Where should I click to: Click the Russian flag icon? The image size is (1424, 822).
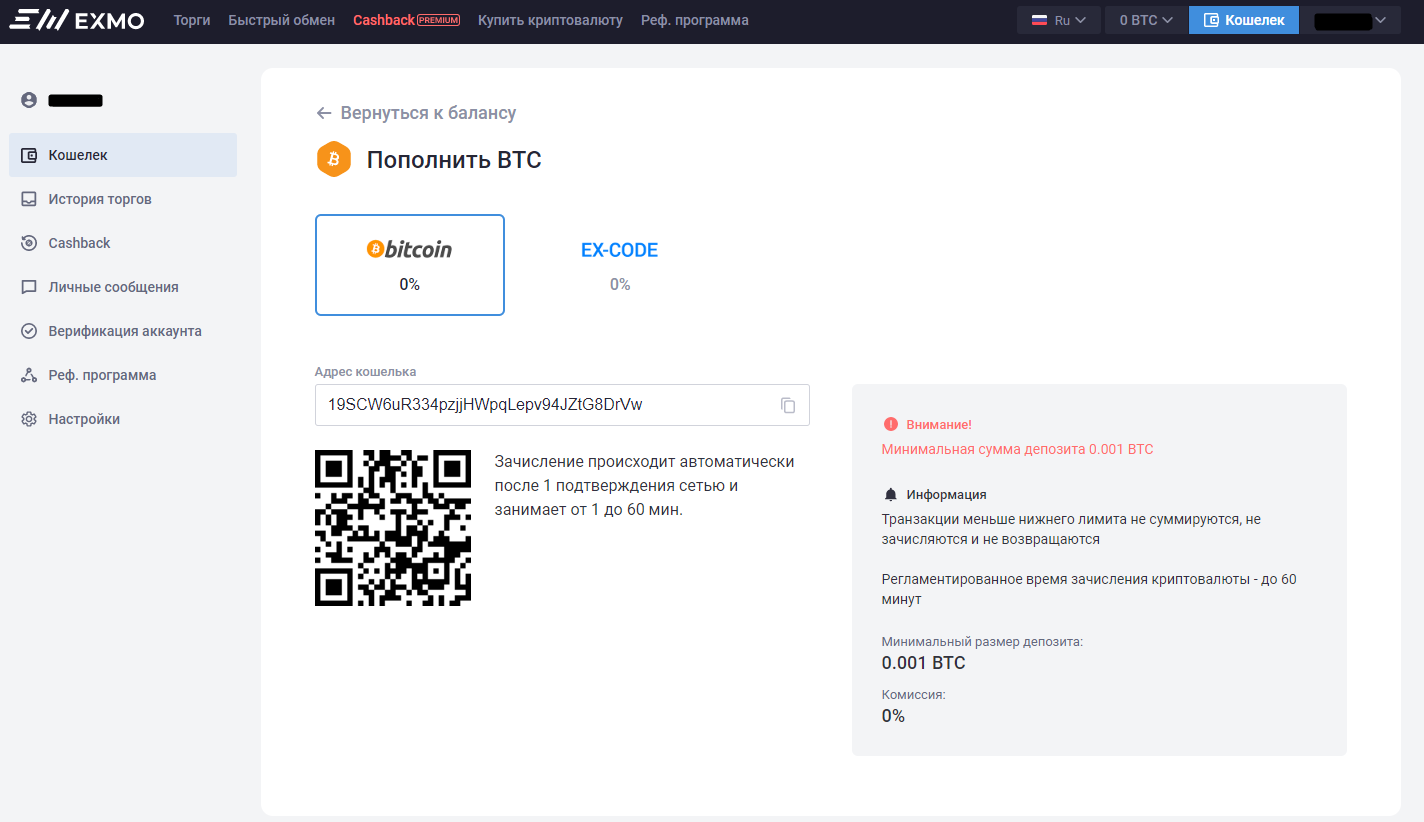coord(1038,20)
